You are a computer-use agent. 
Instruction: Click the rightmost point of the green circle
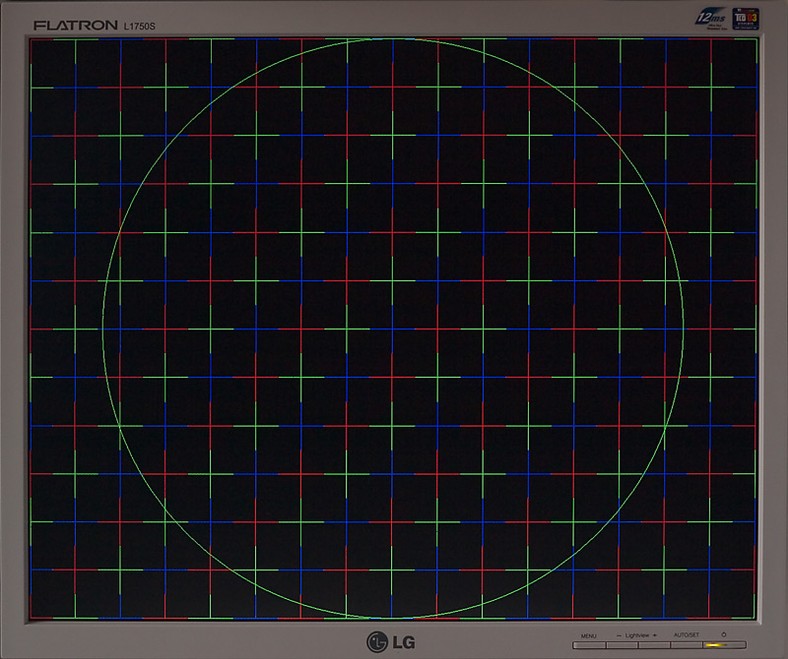coord(684,328)
